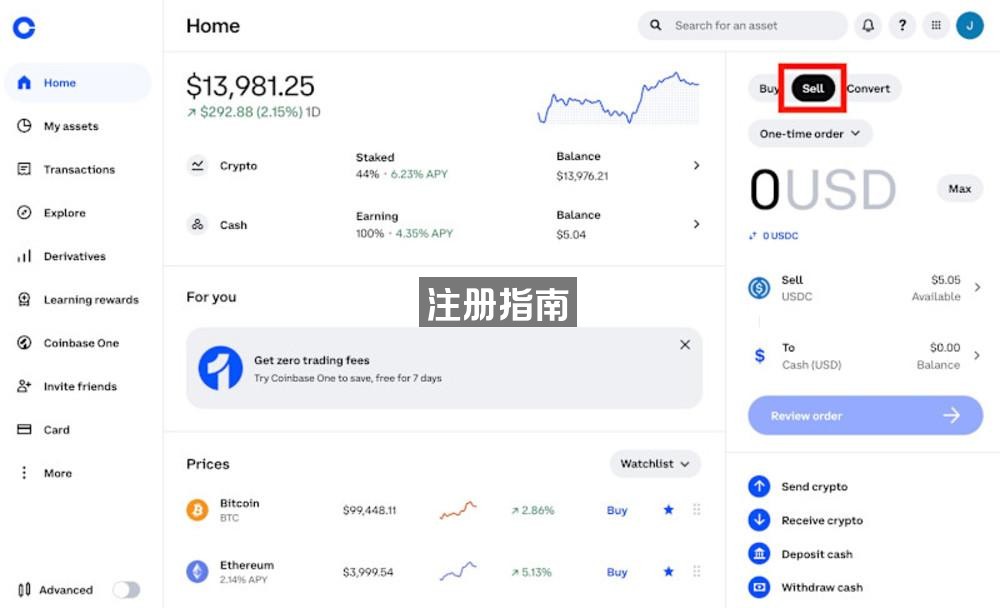Click the Coinbase One compass icon
This screenshot has width=1000, height=608.
pos(24,343)
